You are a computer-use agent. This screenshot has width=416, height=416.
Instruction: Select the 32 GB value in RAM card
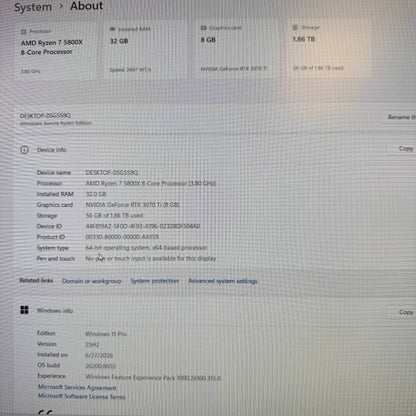[x=119, y=41]
